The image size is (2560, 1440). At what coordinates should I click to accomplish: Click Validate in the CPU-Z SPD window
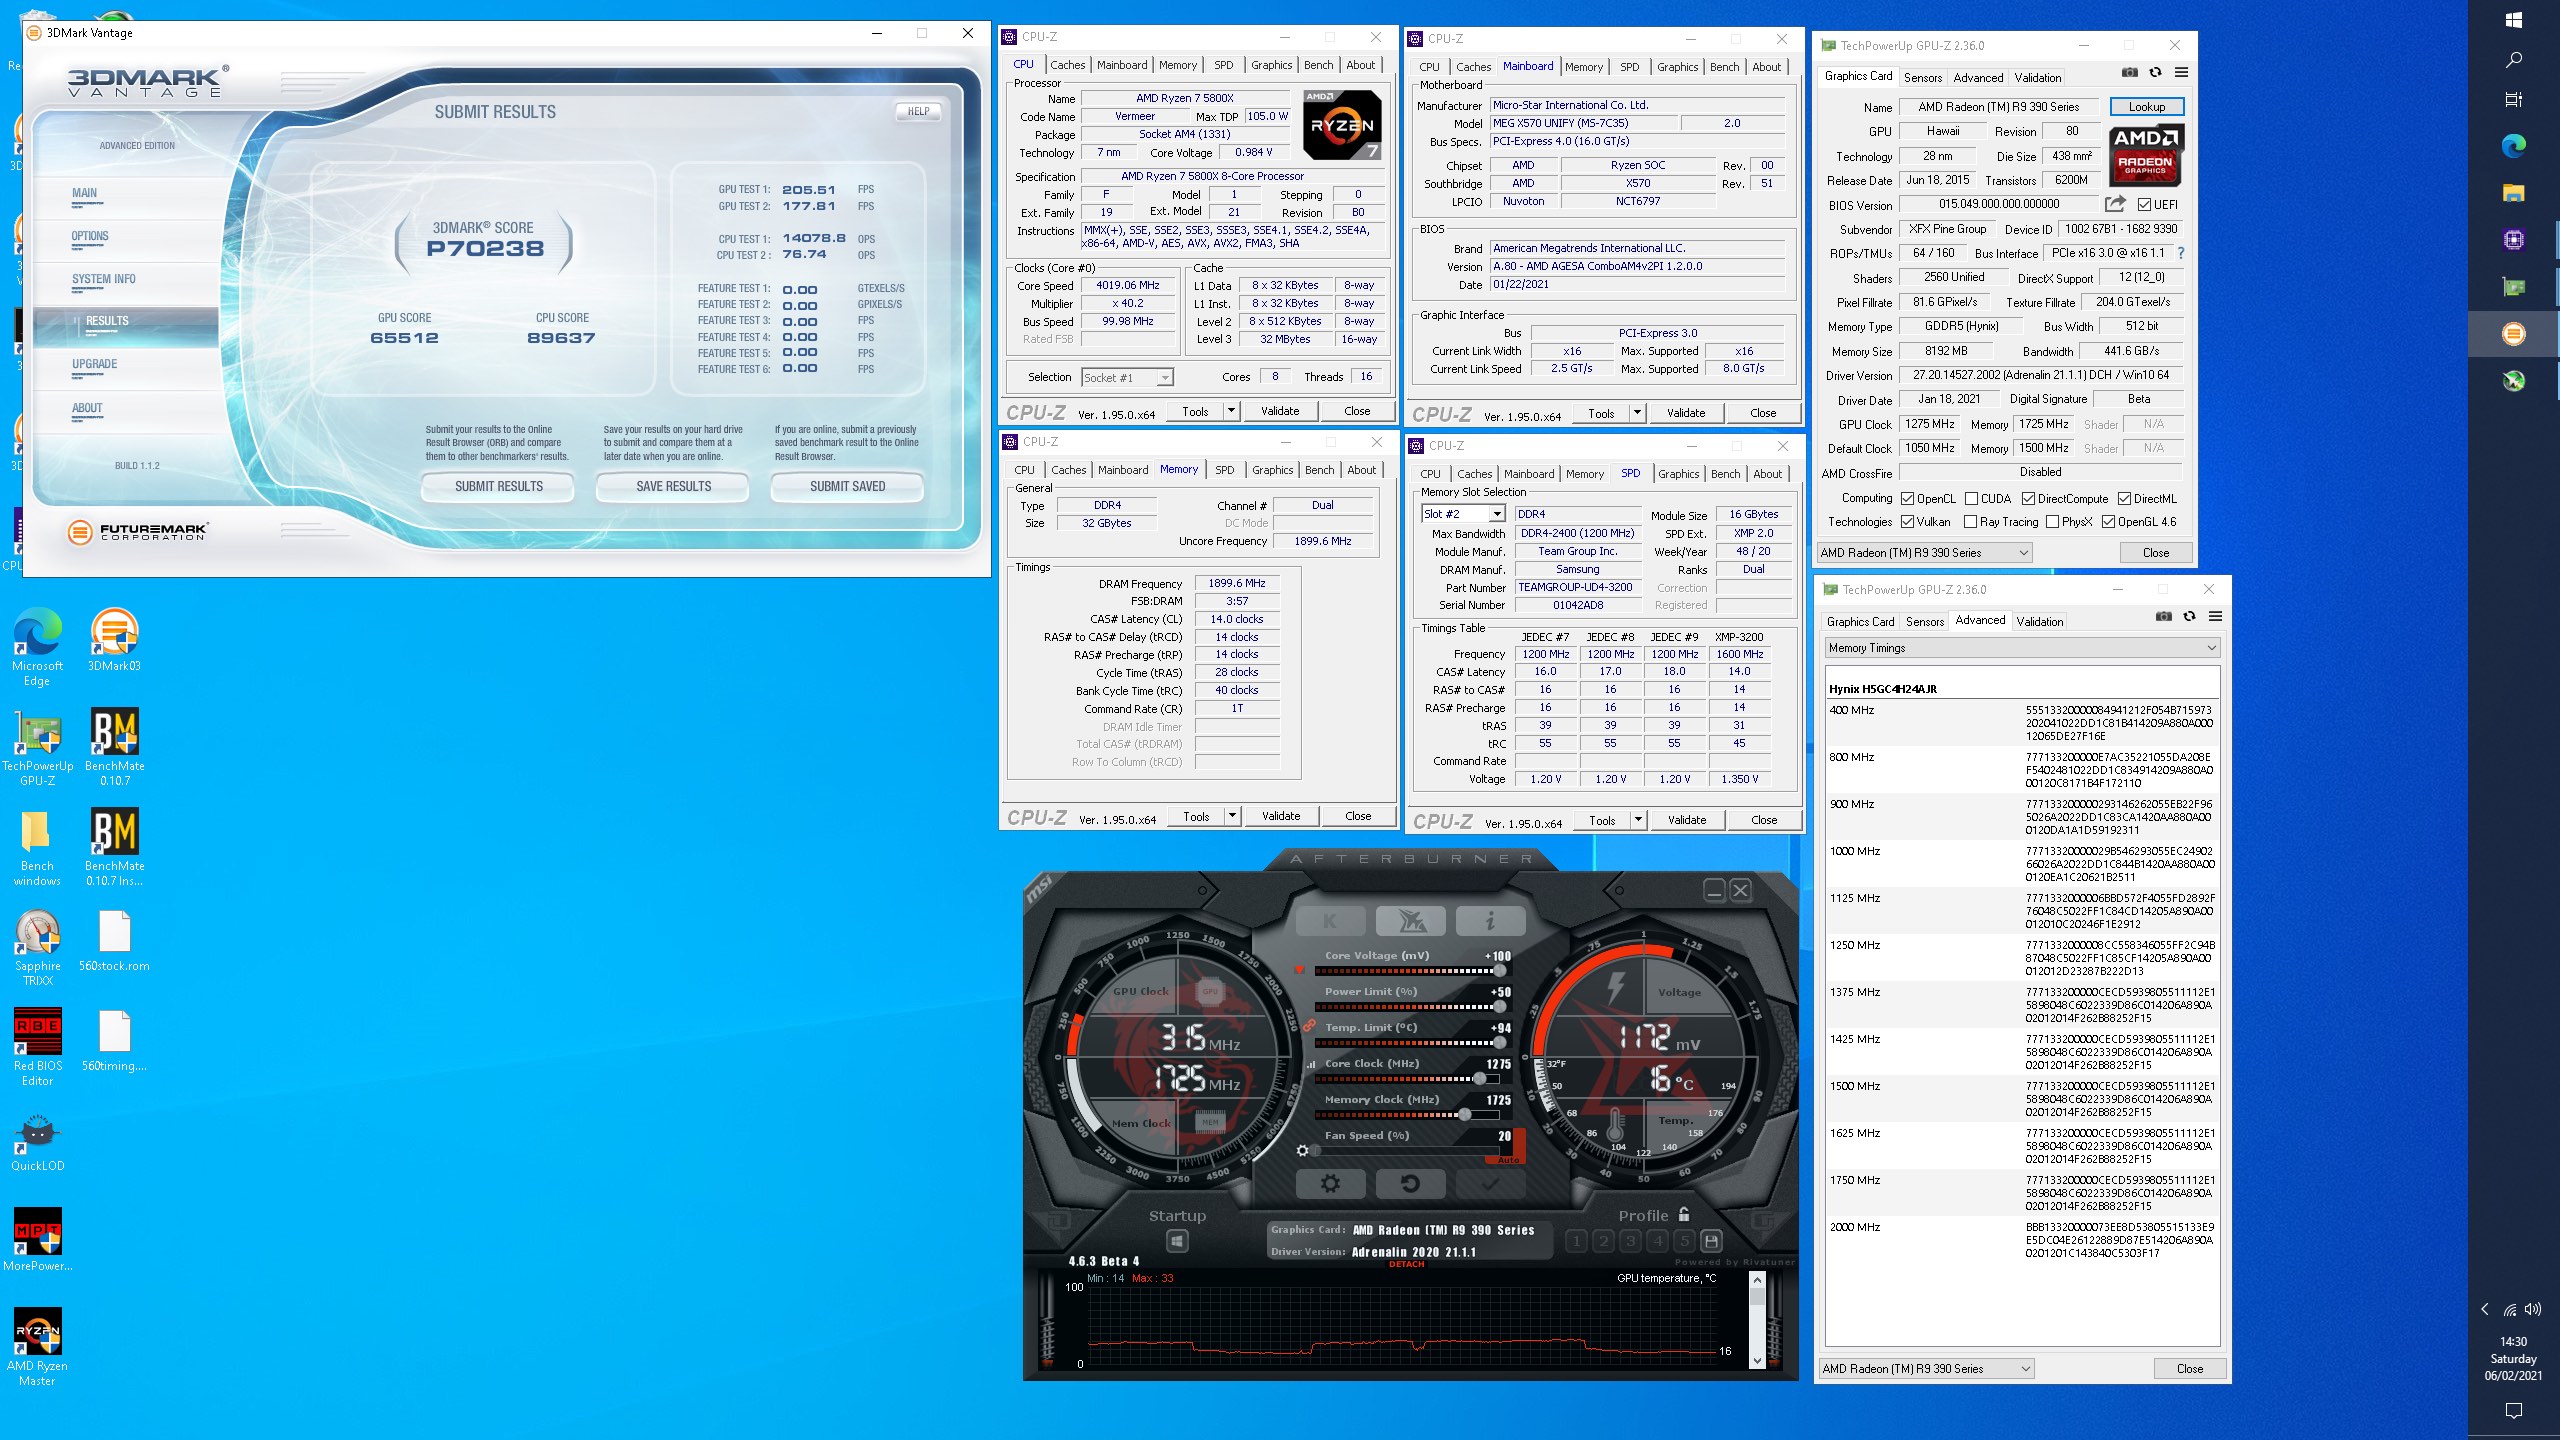(x=1686, y=820)
